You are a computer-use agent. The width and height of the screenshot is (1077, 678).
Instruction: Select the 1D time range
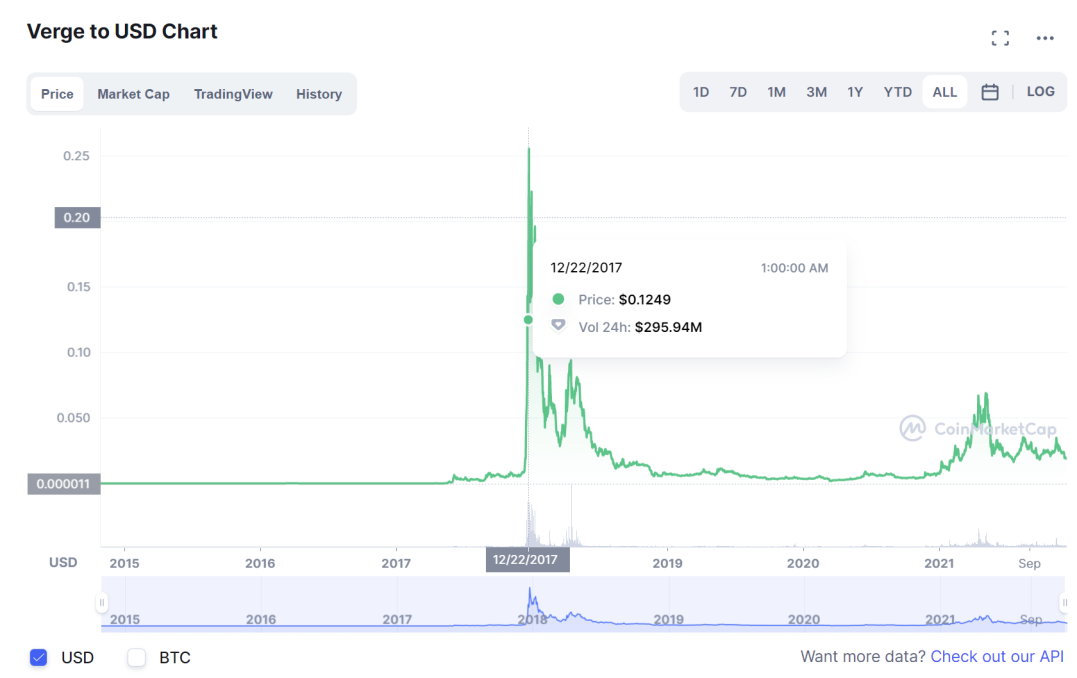[701, 92]
